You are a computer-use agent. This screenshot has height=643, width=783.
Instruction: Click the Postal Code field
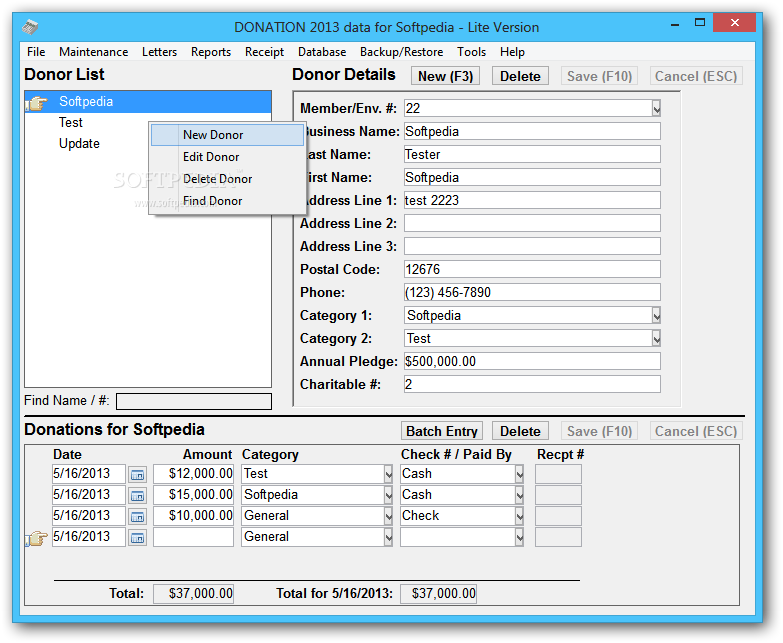(532, 269)
